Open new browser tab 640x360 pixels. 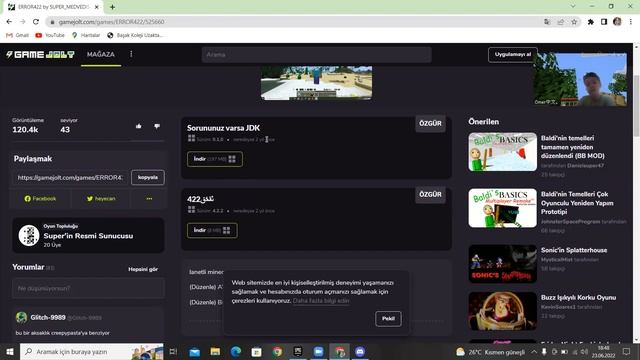coord(112,7)
